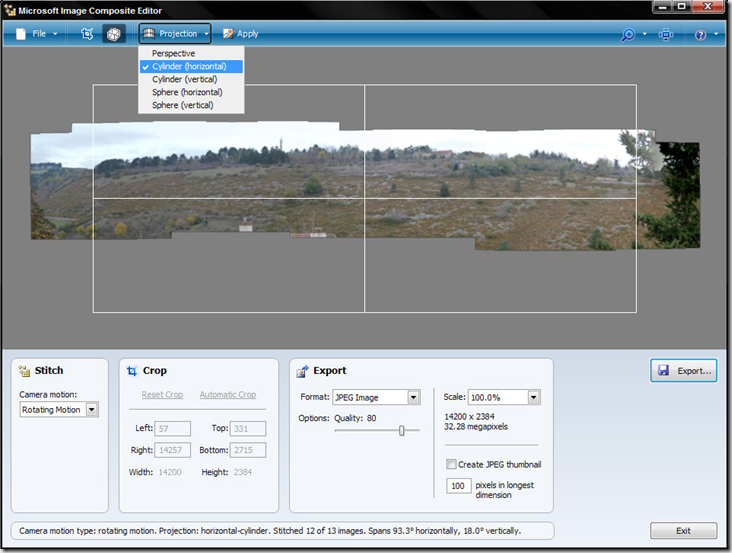Expand the Projection dropdown arrow
This screenshot has height=553, width=732.
pyautogui.click(x=206, y=34)
